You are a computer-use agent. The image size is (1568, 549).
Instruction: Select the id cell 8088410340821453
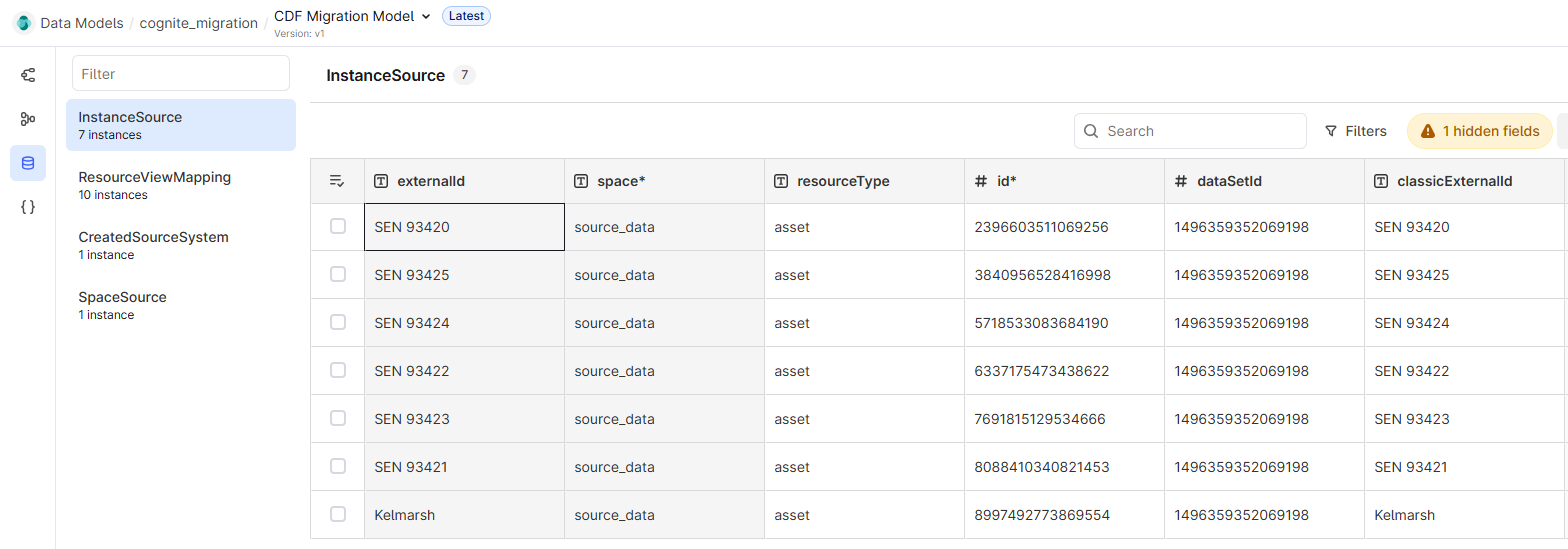coord(1064,467)
